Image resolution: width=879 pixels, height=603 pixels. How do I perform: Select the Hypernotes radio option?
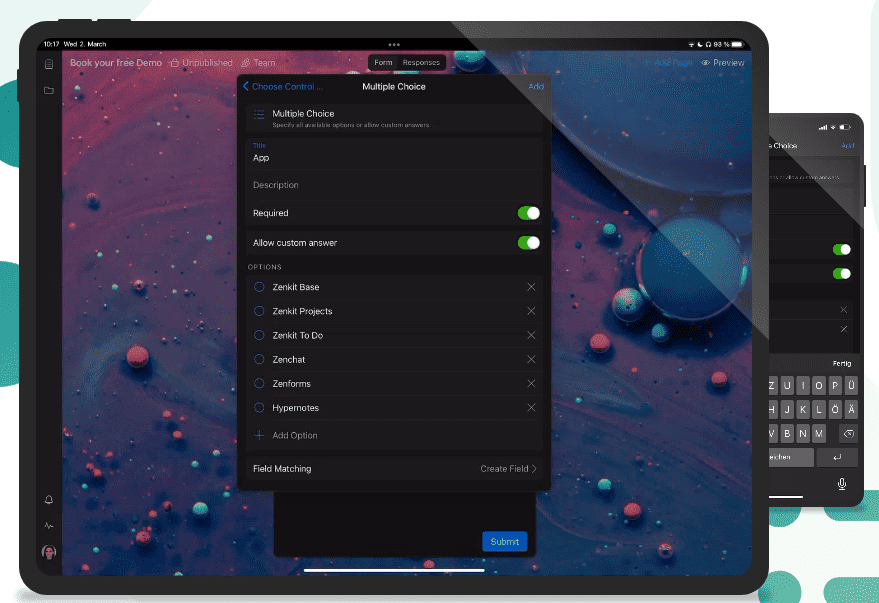click(259, 407)
